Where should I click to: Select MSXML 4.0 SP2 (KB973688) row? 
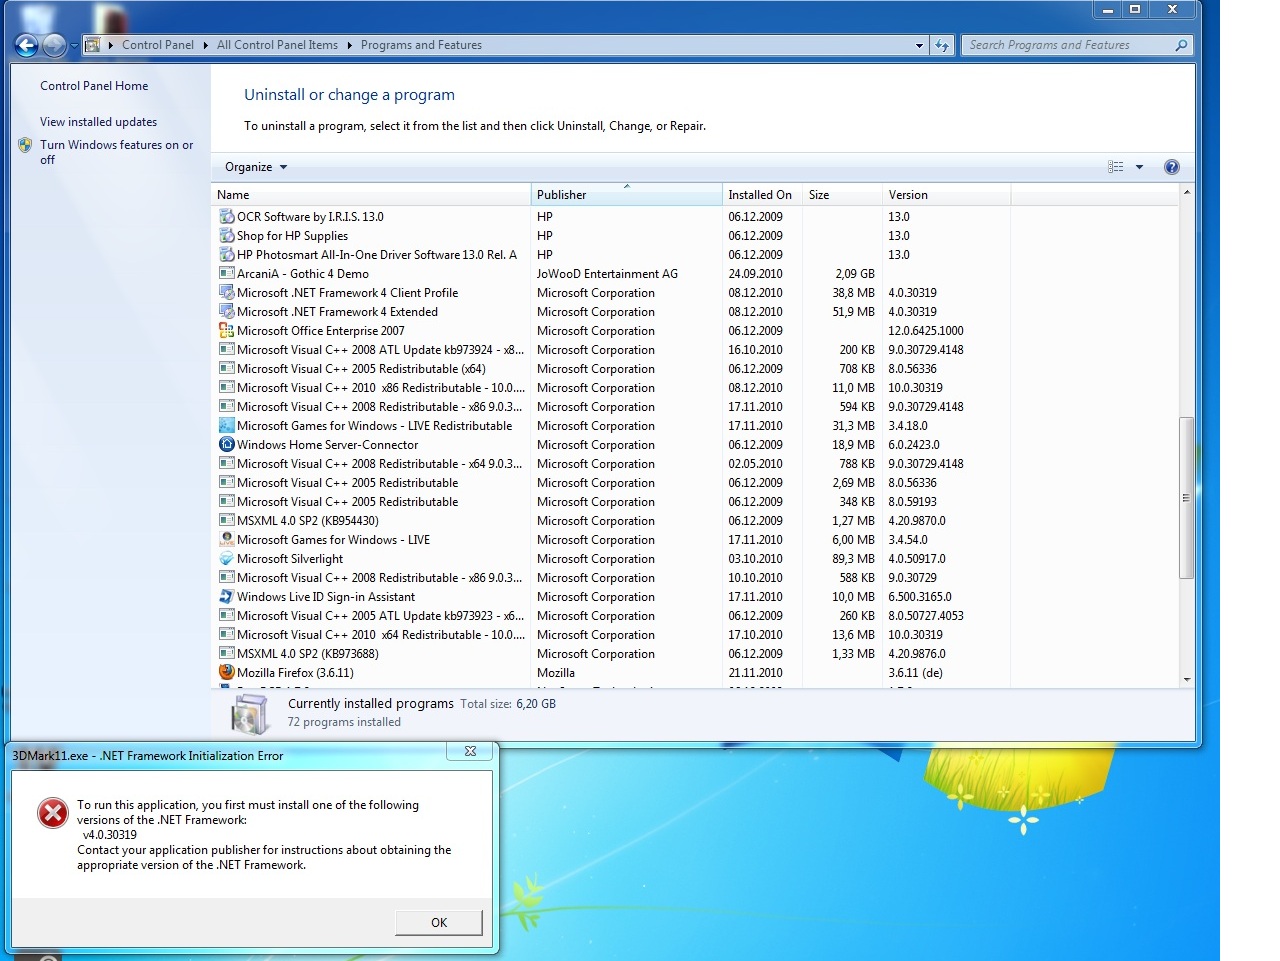tap(696, 653)
